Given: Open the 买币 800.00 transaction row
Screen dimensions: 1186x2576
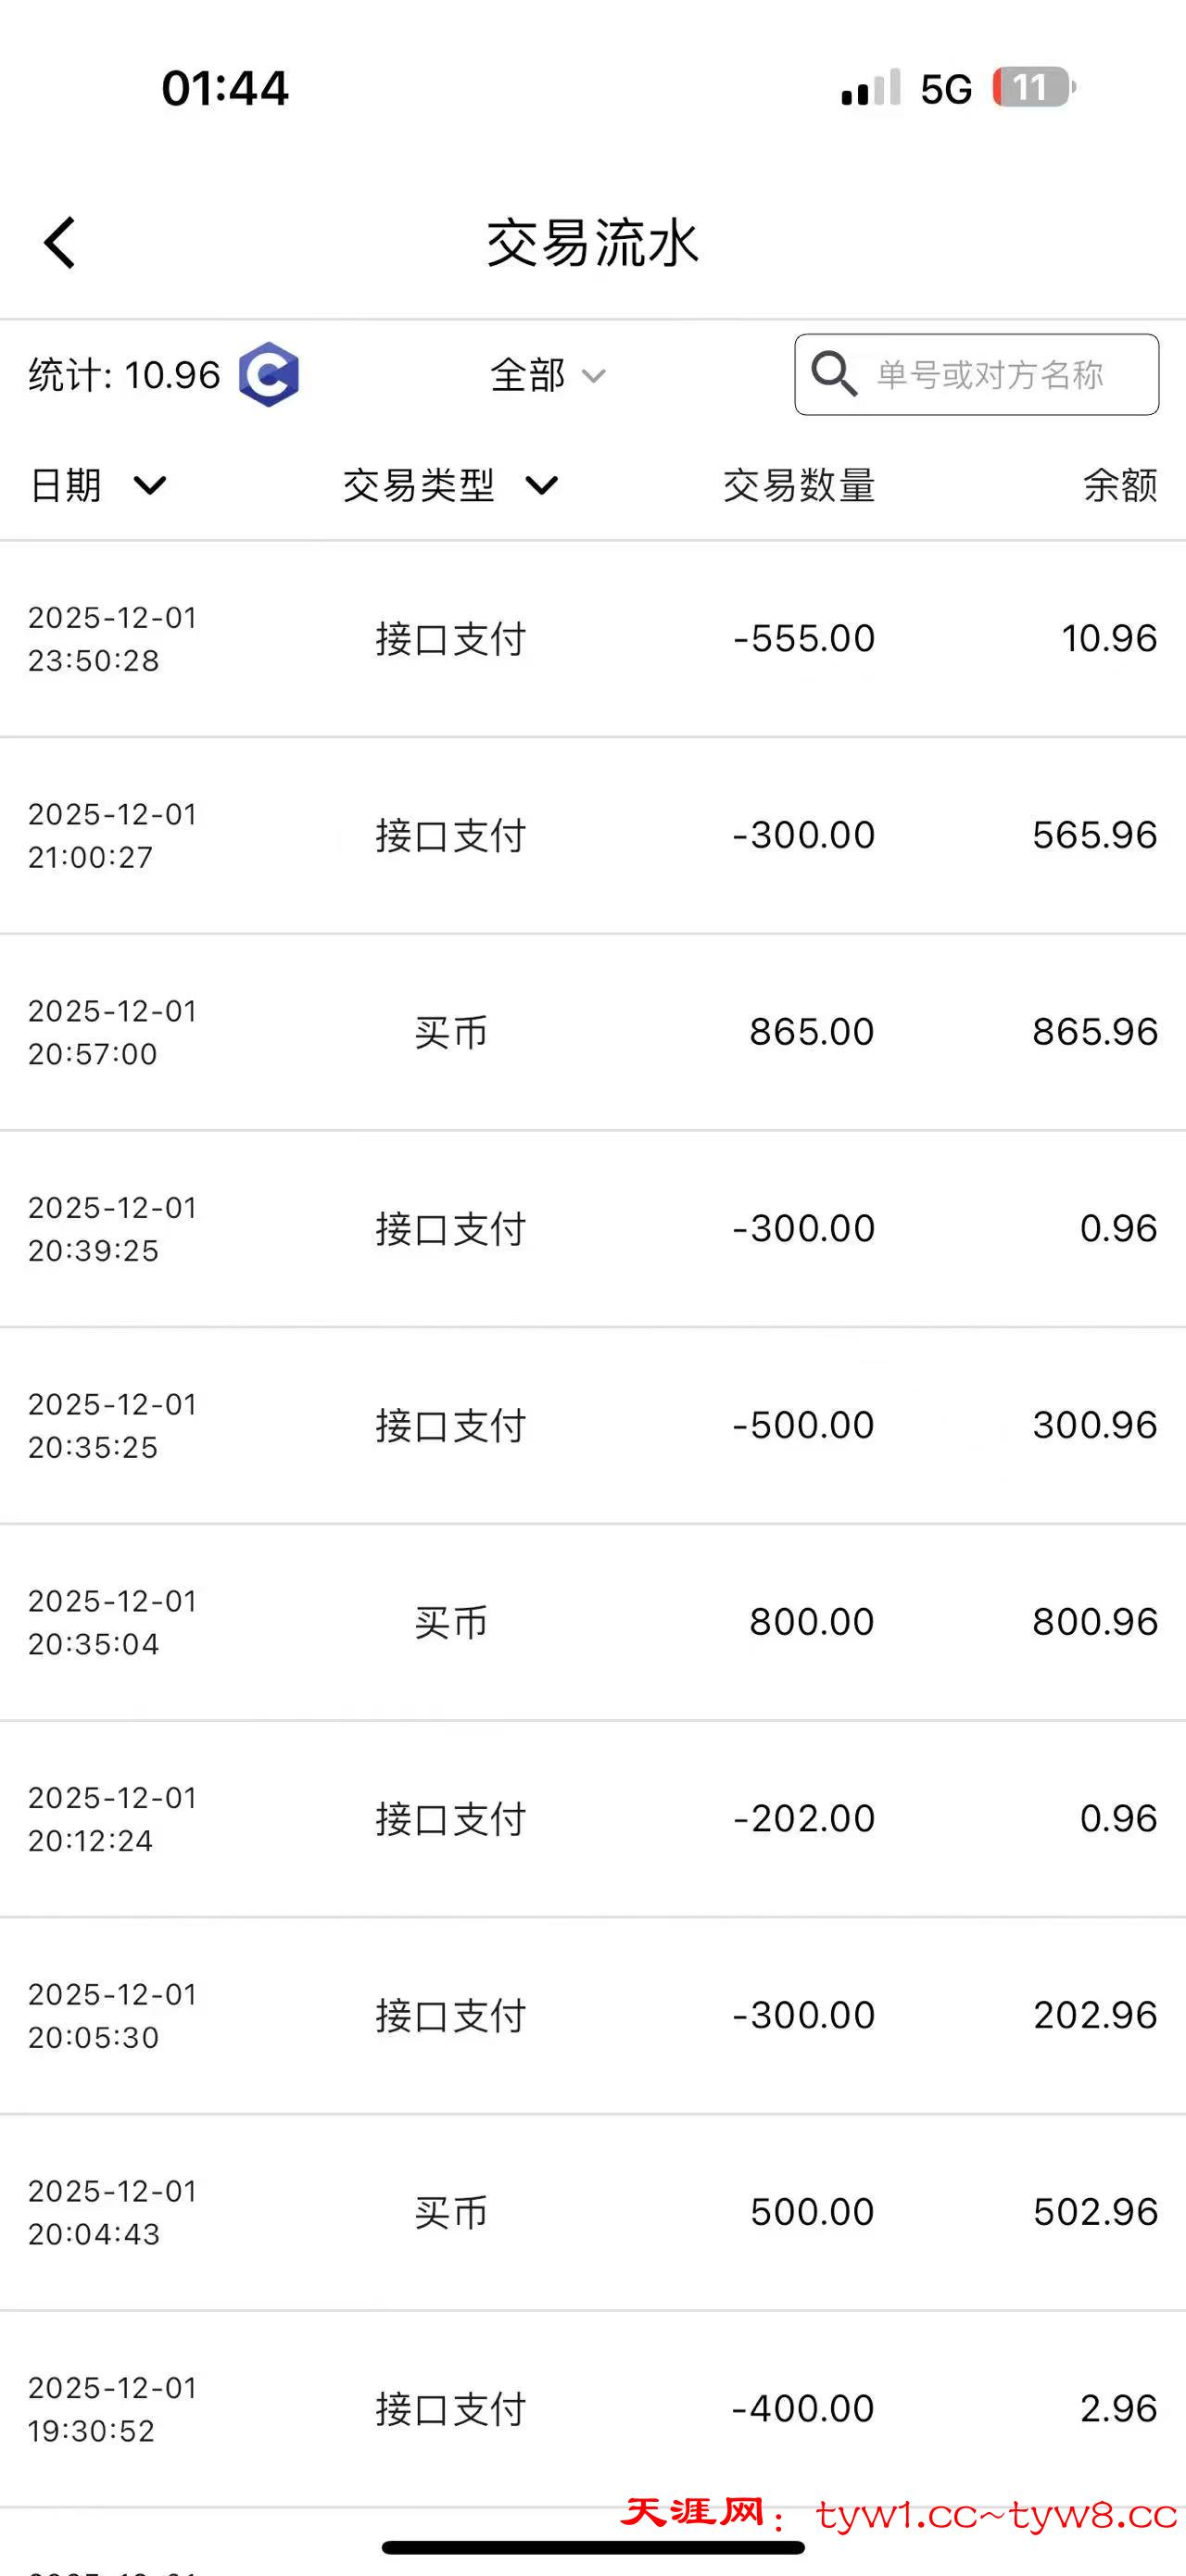Looking at the screenshot, I should (x=592, y=1622).
